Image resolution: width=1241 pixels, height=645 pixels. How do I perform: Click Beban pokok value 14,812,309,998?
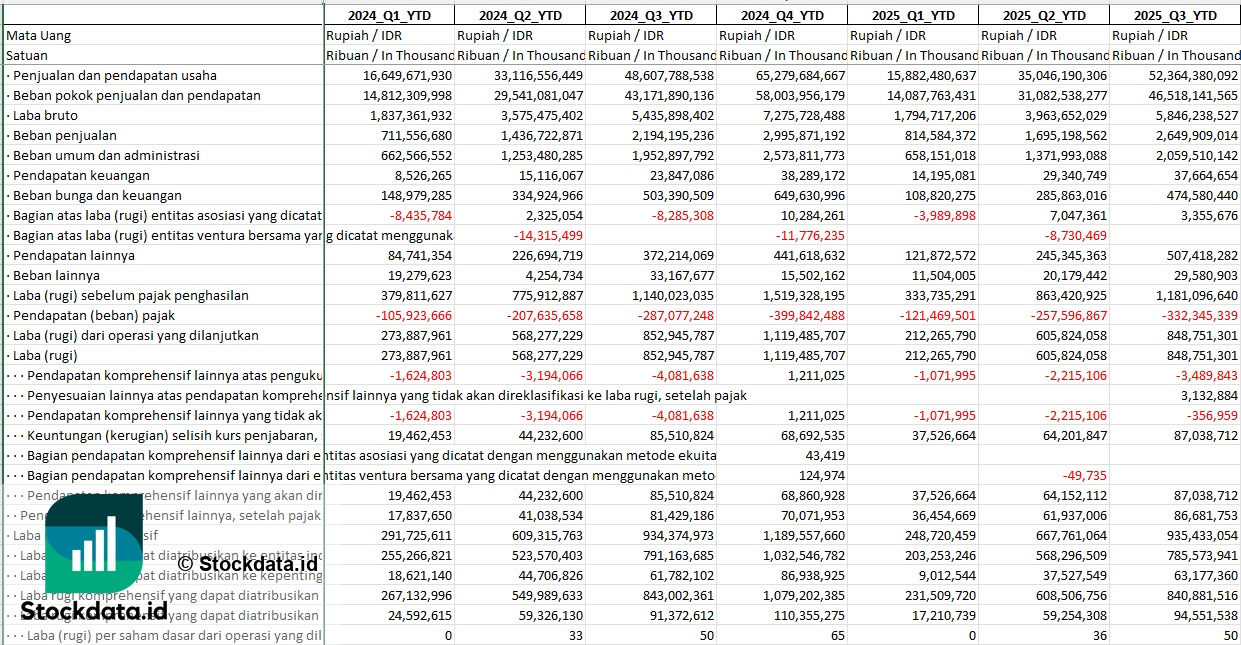pyautogui.click(x=407, y=95)
